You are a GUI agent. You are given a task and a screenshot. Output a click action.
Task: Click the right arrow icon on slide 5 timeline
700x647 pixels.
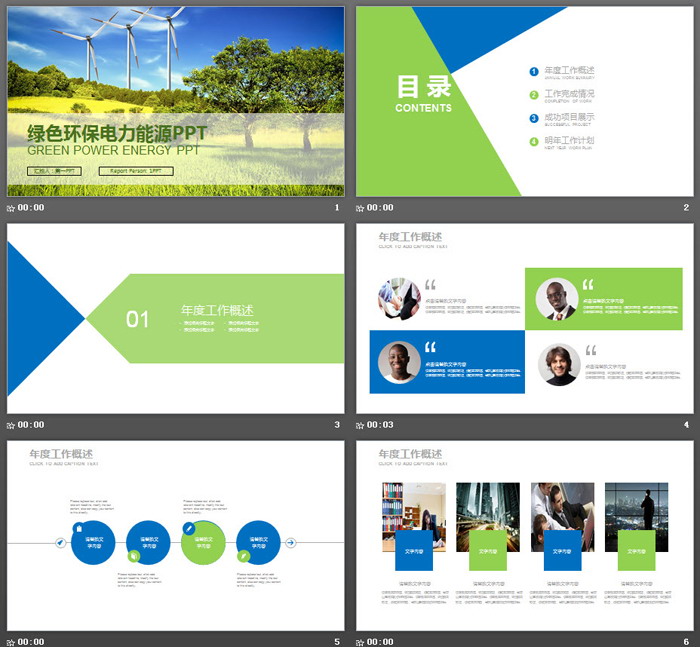pyautogui.click(x=291, y=543)
